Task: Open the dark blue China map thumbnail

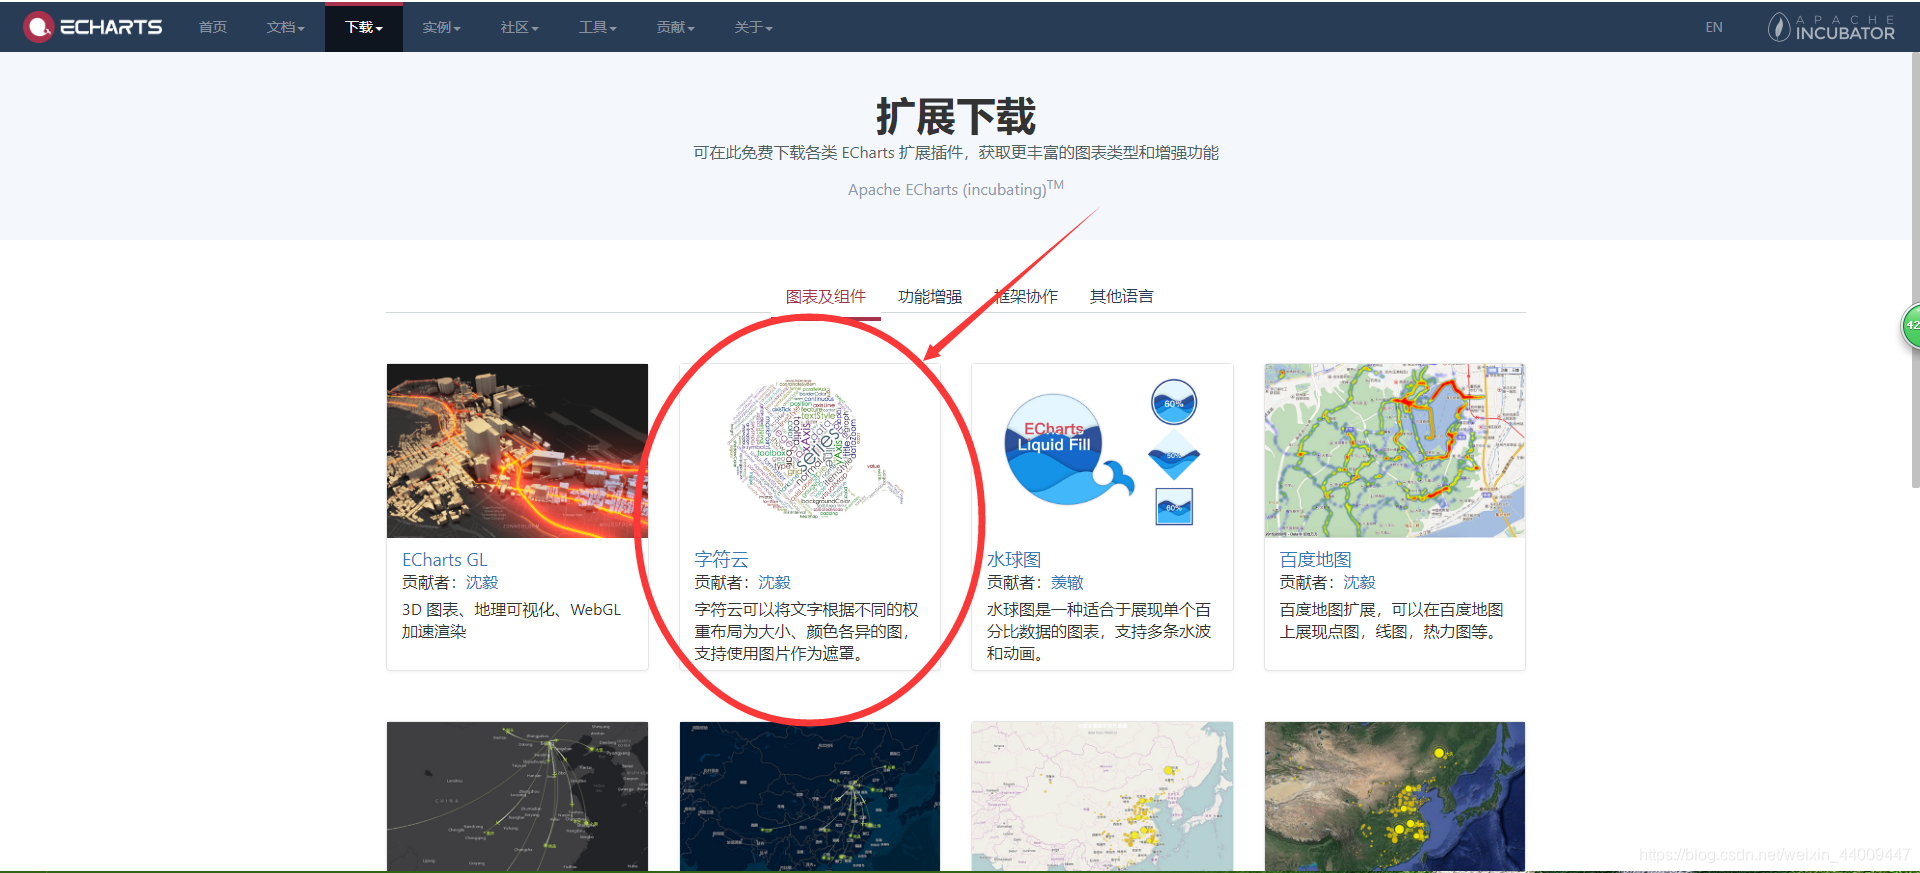Action: 810,797
